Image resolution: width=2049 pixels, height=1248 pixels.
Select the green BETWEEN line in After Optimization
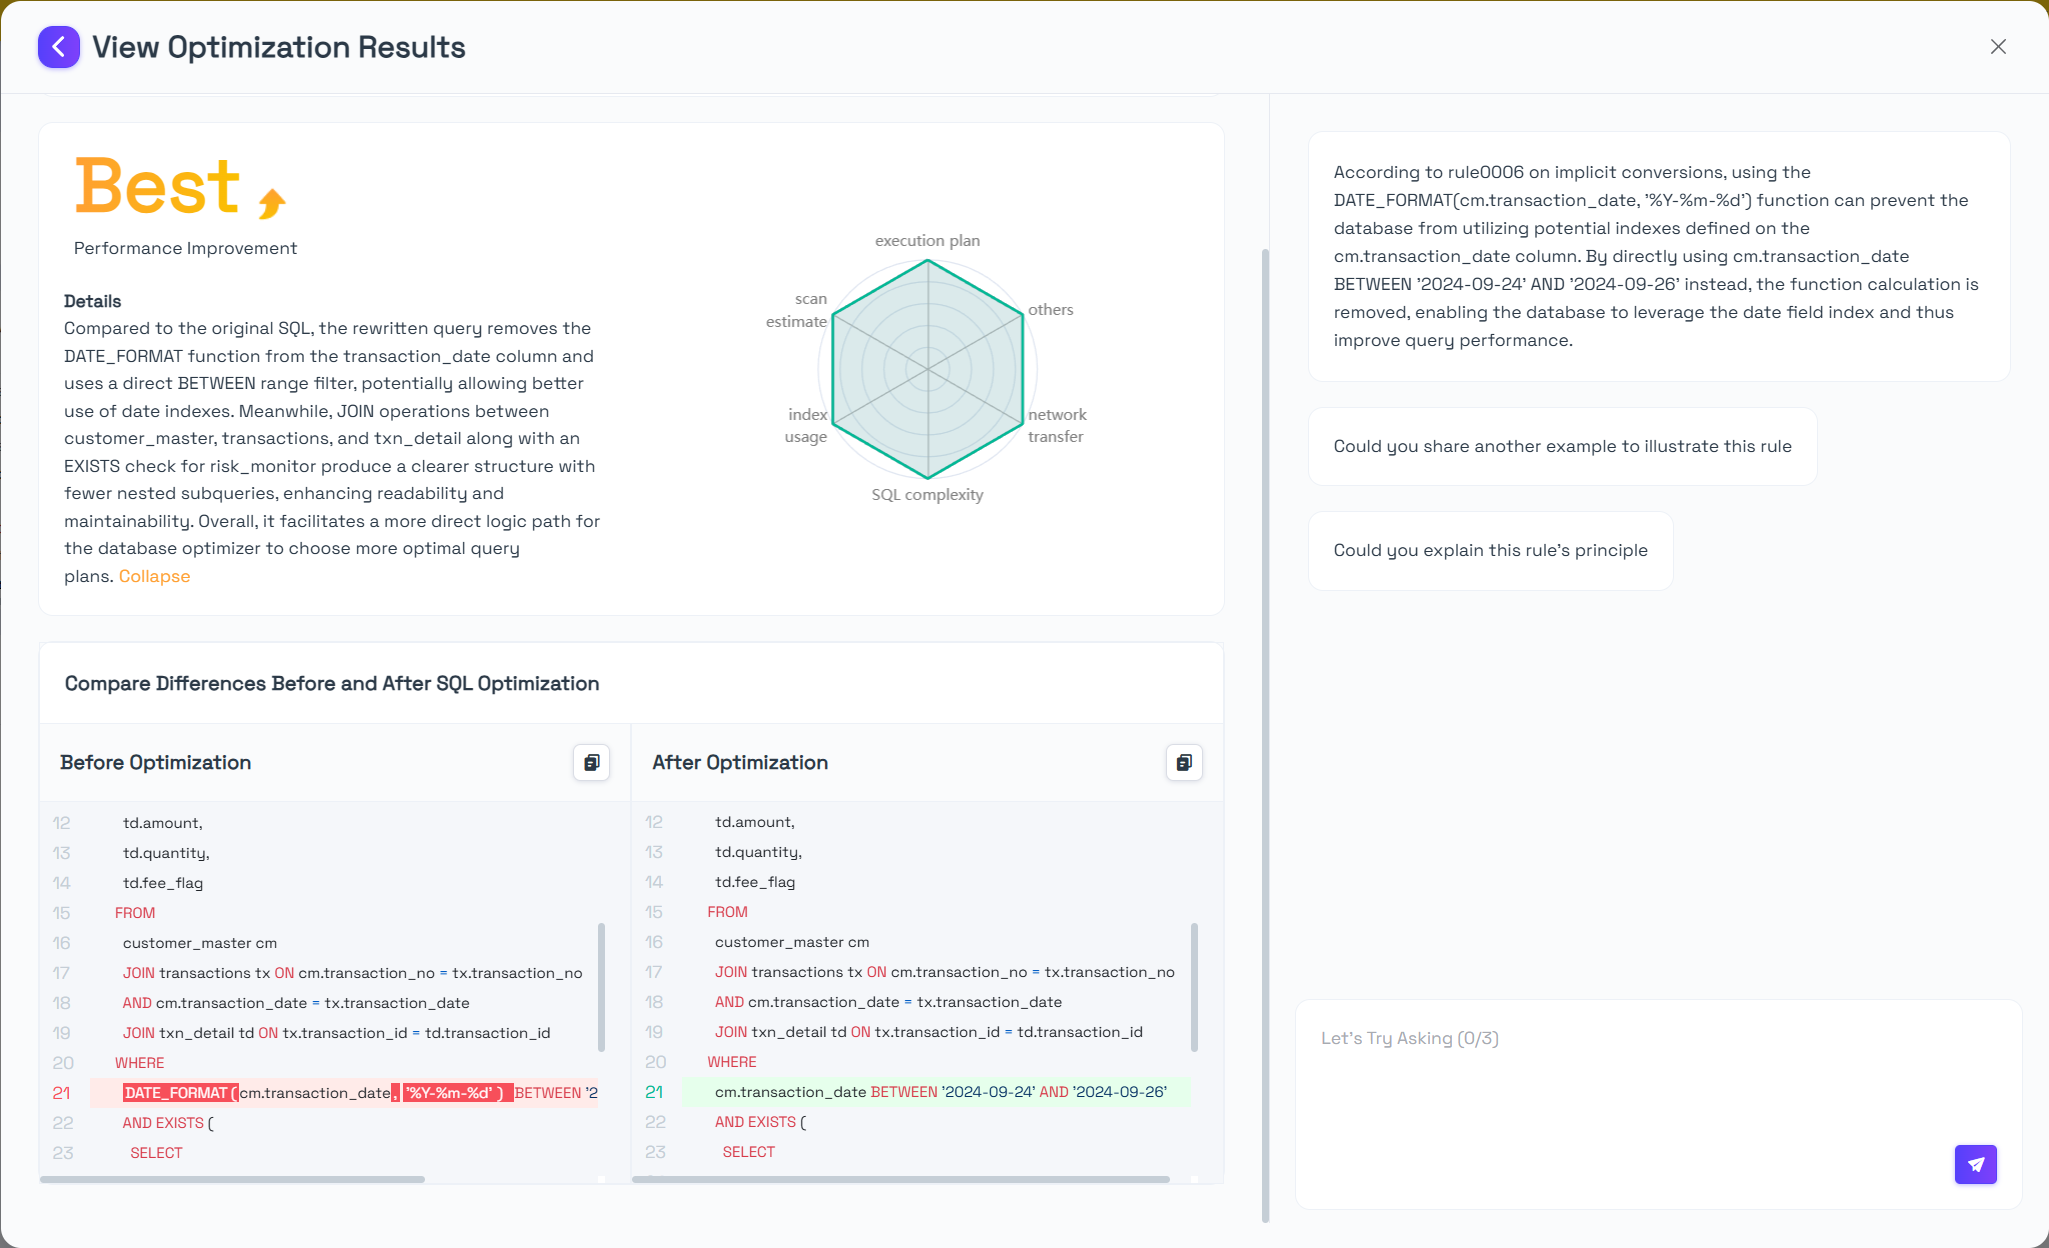pyautogui.click(x=940, y=1091)
